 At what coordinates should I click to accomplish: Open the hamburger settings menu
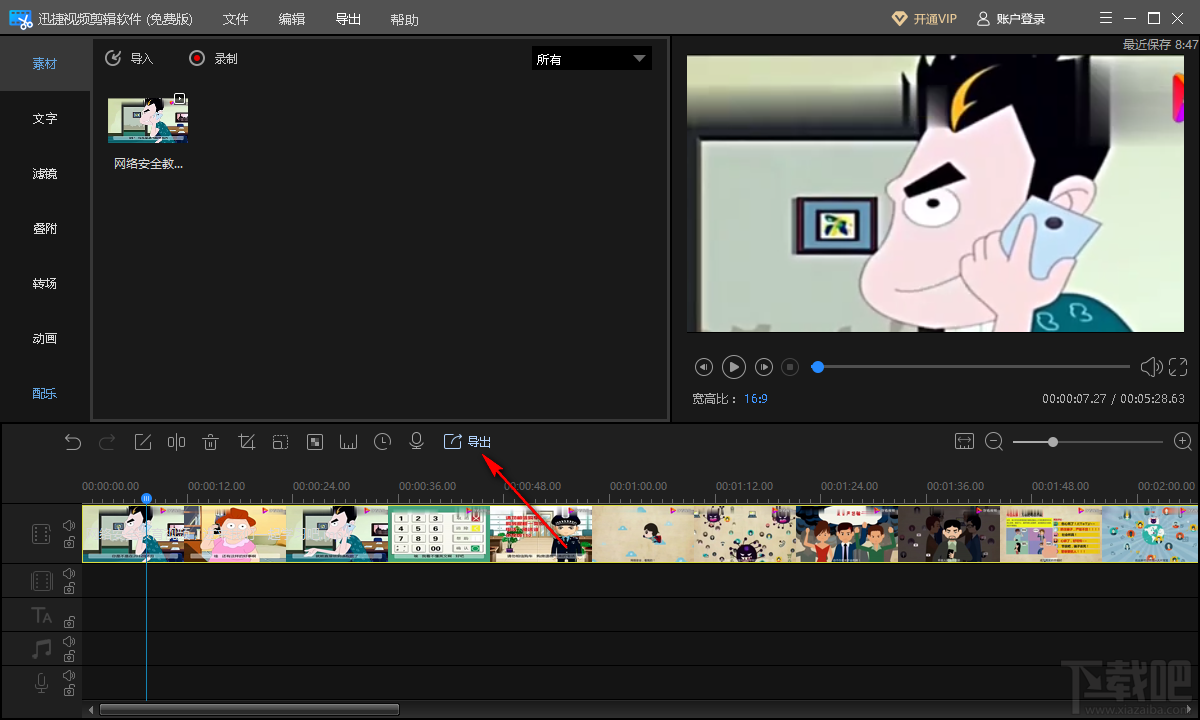1105,18
